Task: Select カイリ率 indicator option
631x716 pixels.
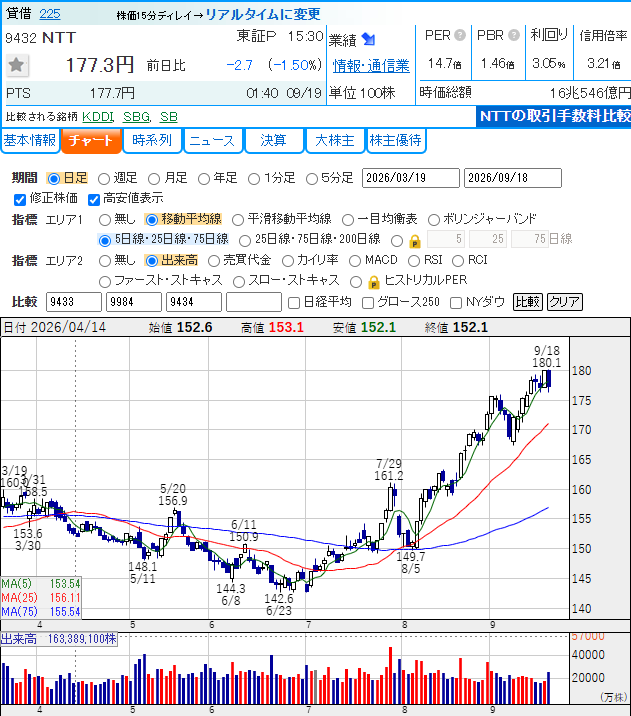Action: (288, 261)
